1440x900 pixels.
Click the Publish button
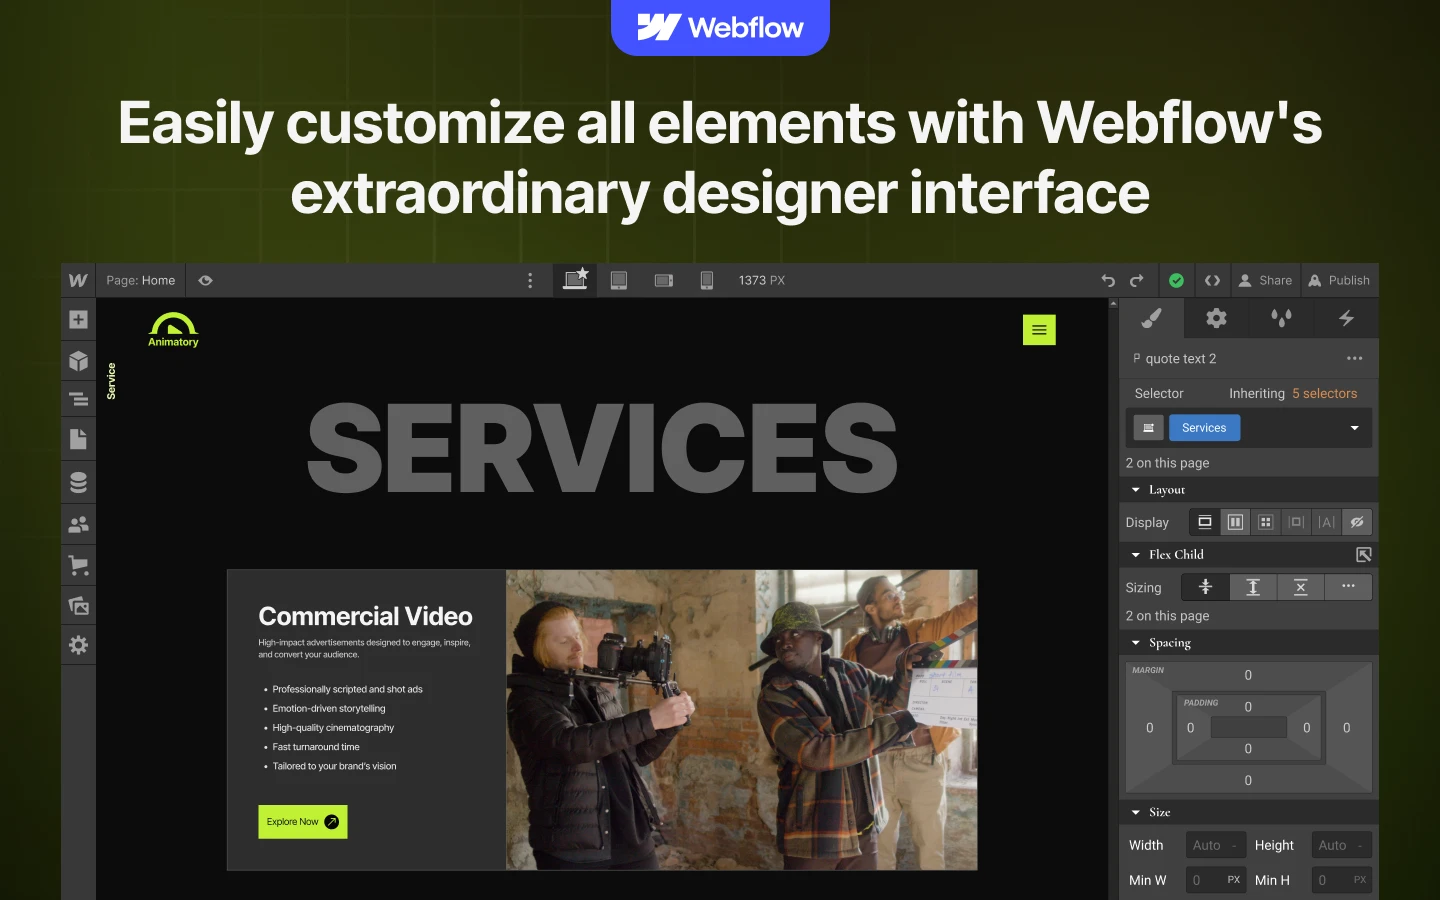pos(1339,281)
